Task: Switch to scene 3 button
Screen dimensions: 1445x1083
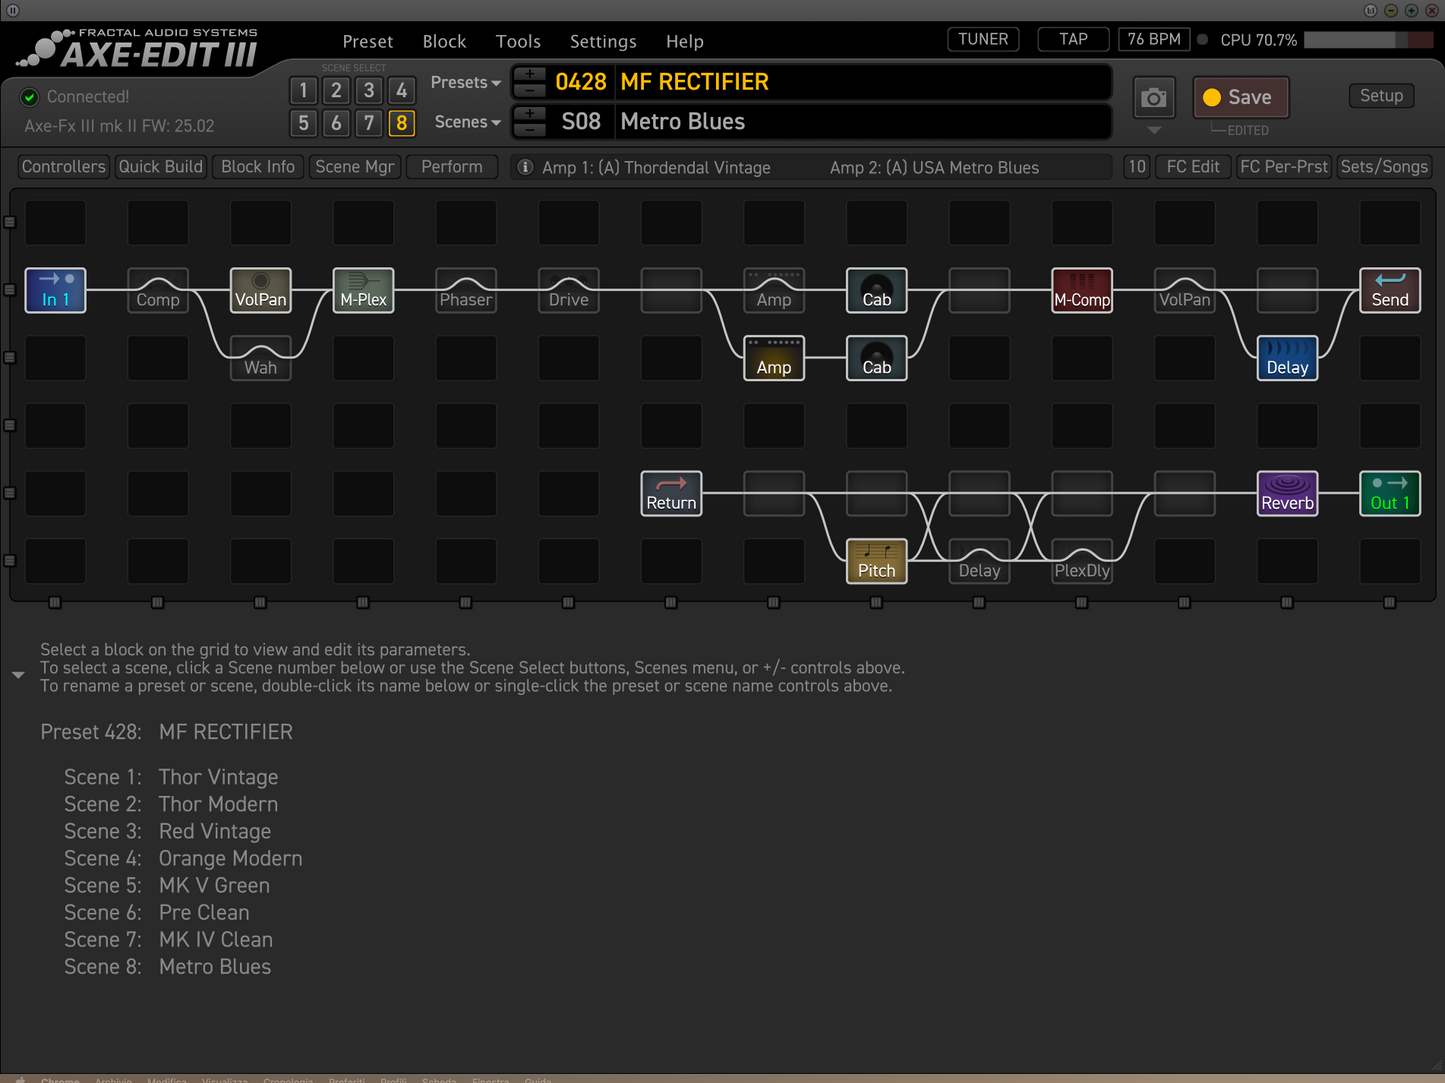Action: click(x=369, y=91)
